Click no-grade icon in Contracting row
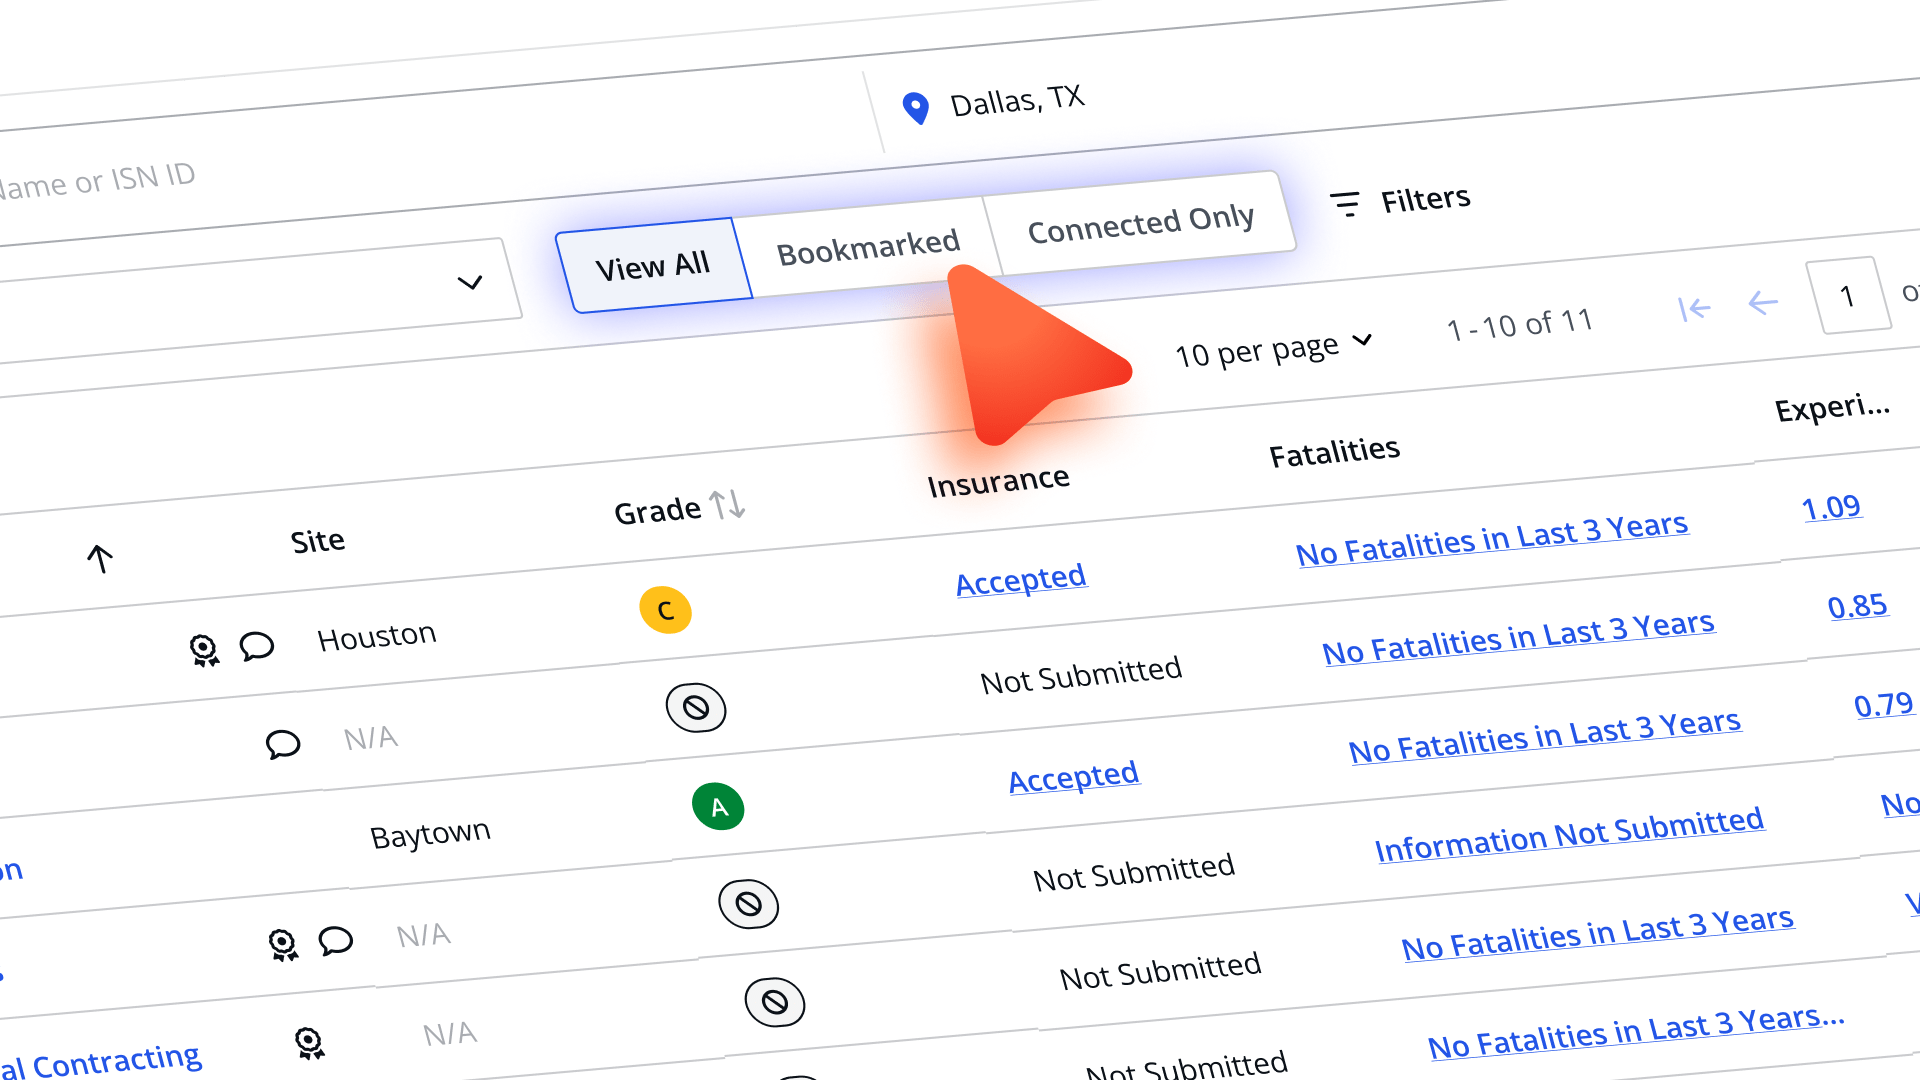 [x=775, y=1002]
